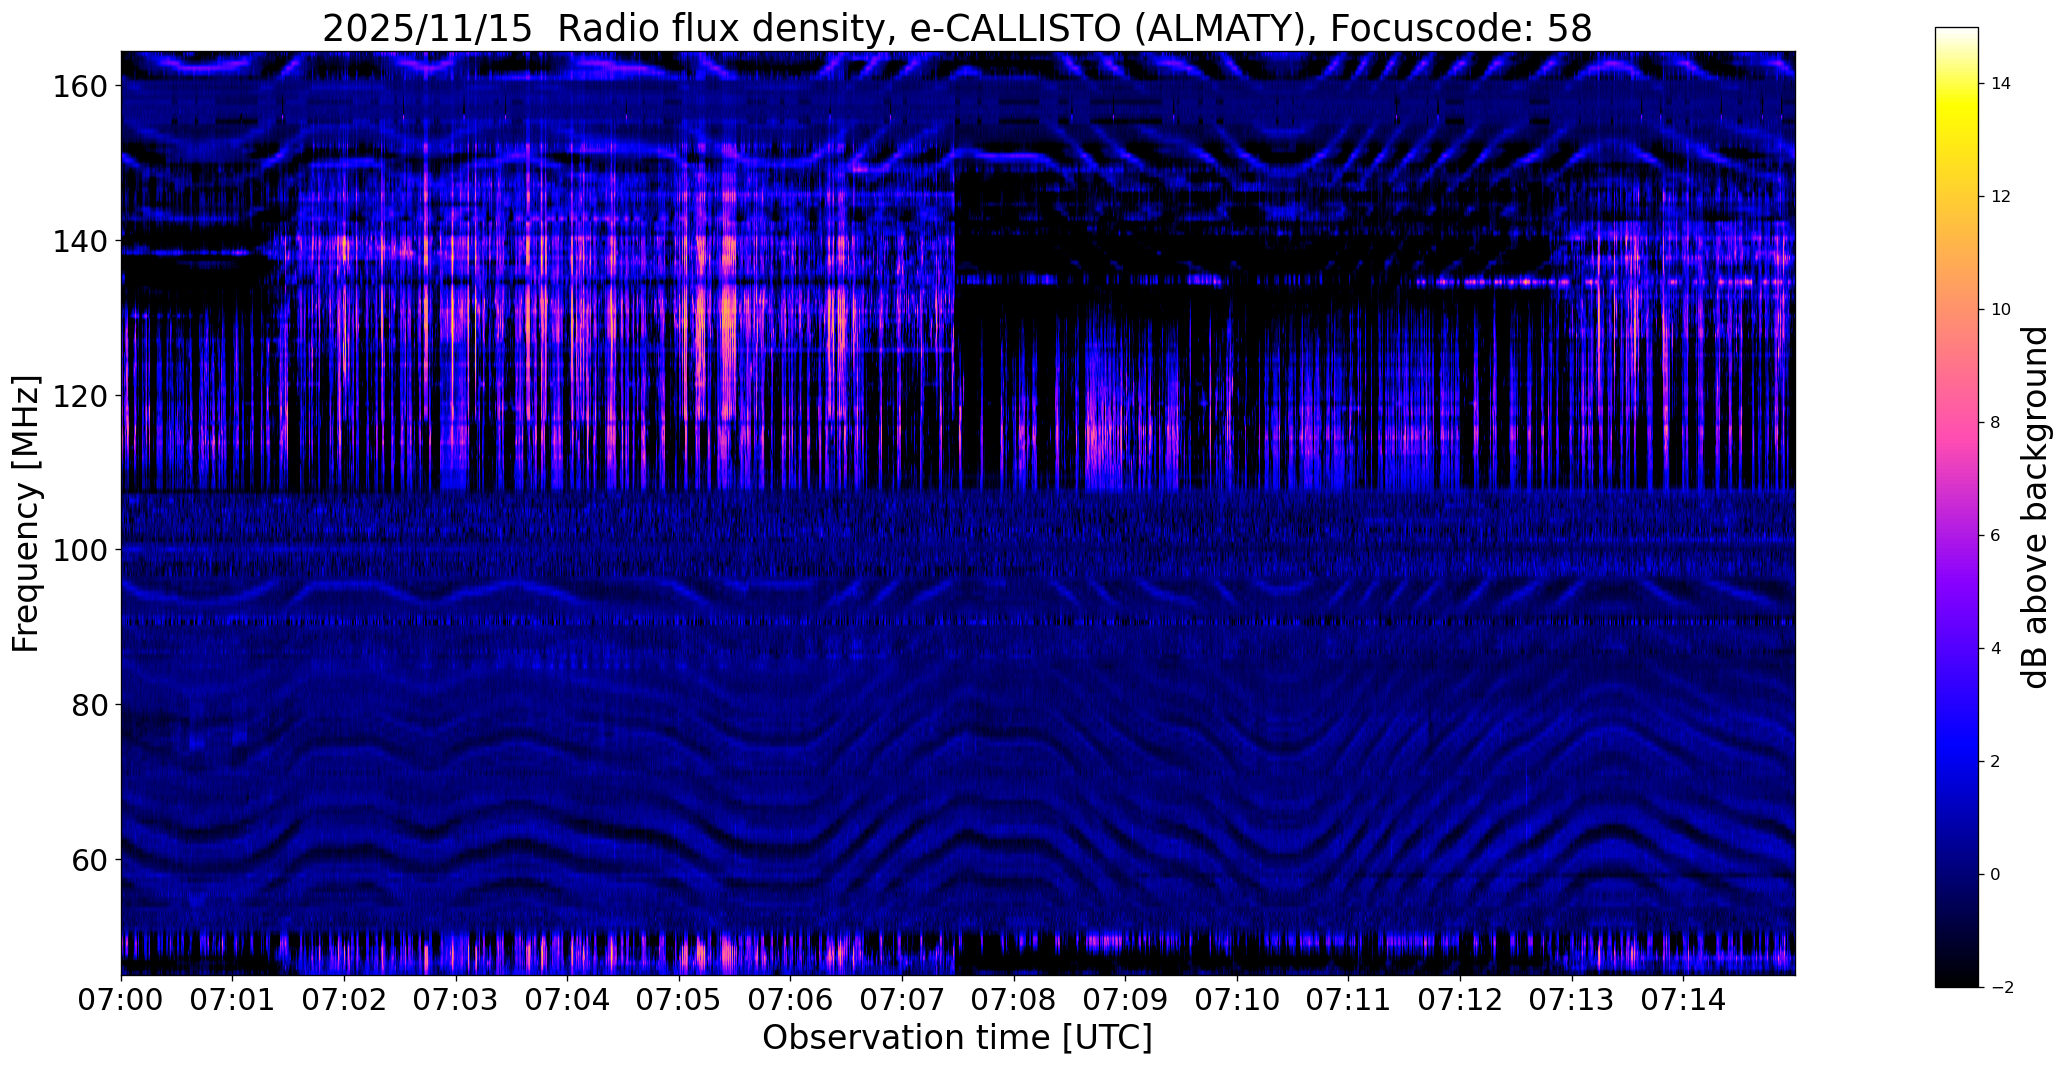This screenshot has height=1067, width=2066.
Task: Click the purple band of the colorbar near 5 dB
Action: click(1957, 592)
